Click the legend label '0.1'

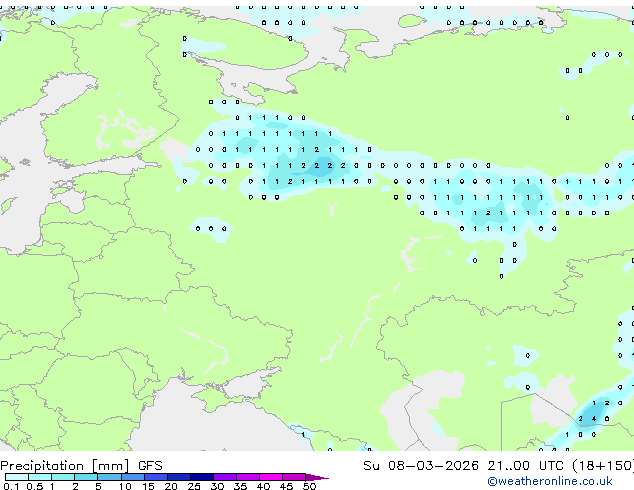(x=11, y=486)
